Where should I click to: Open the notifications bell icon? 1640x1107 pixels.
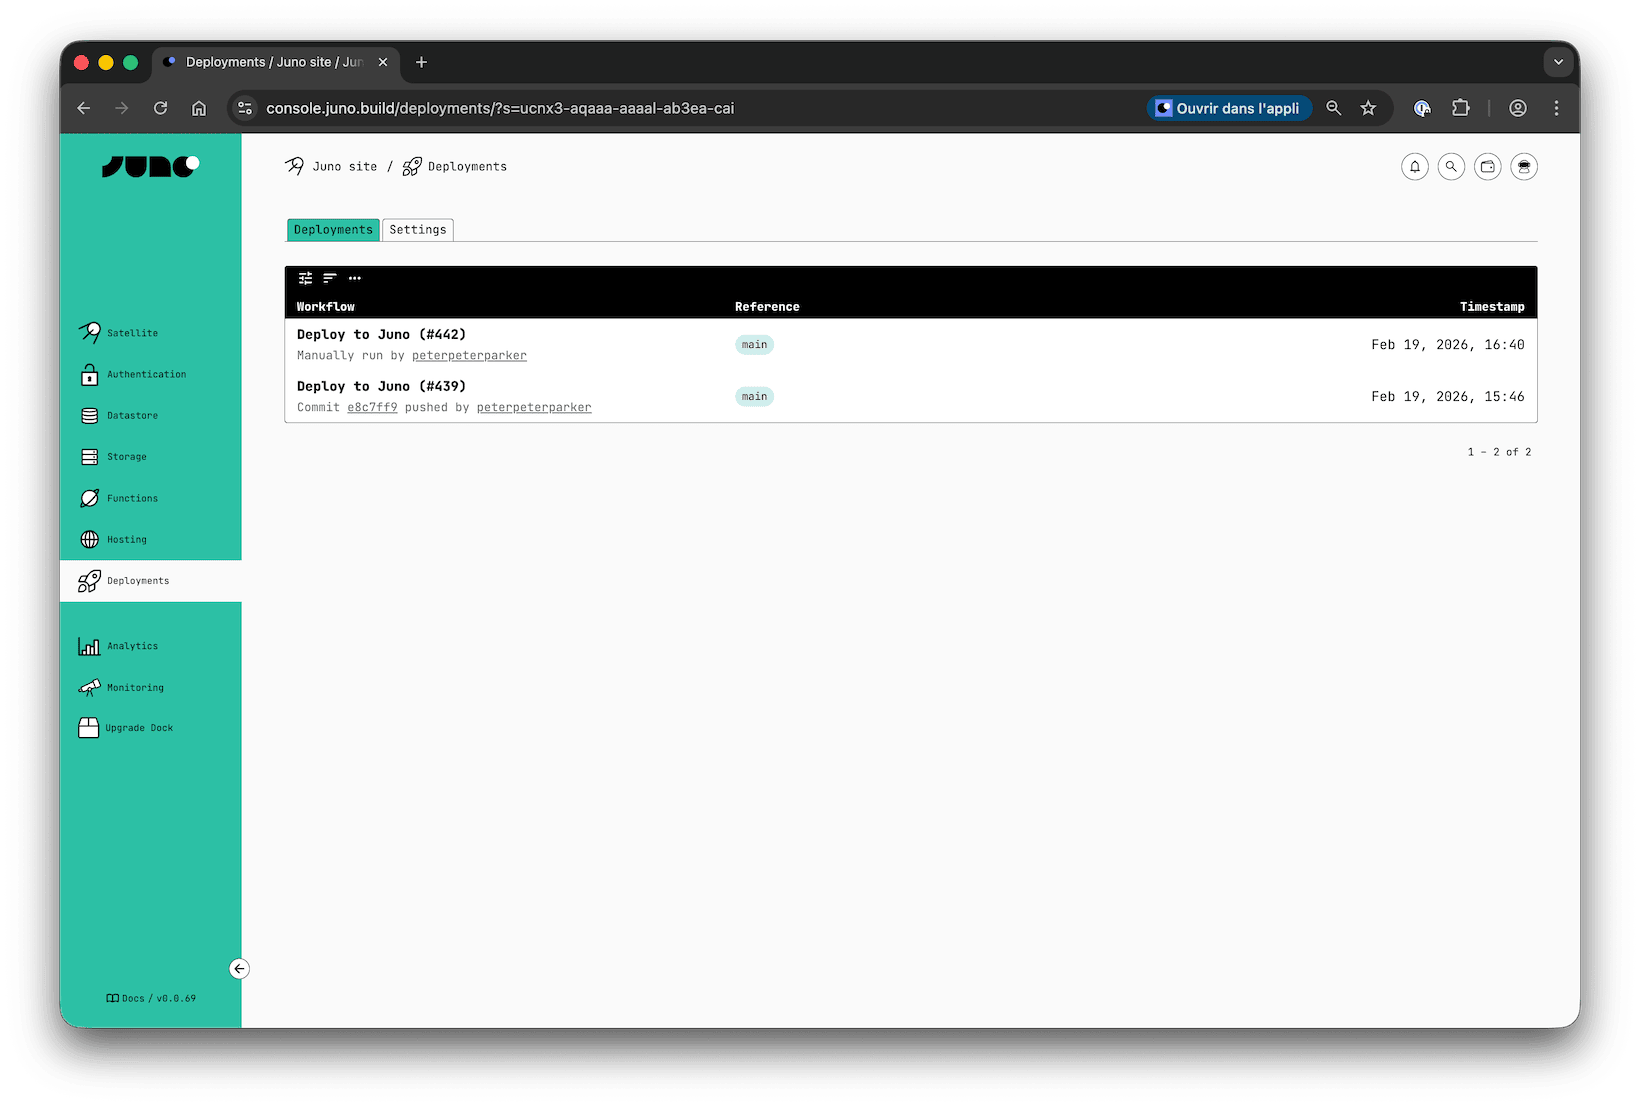(1414, 166)
